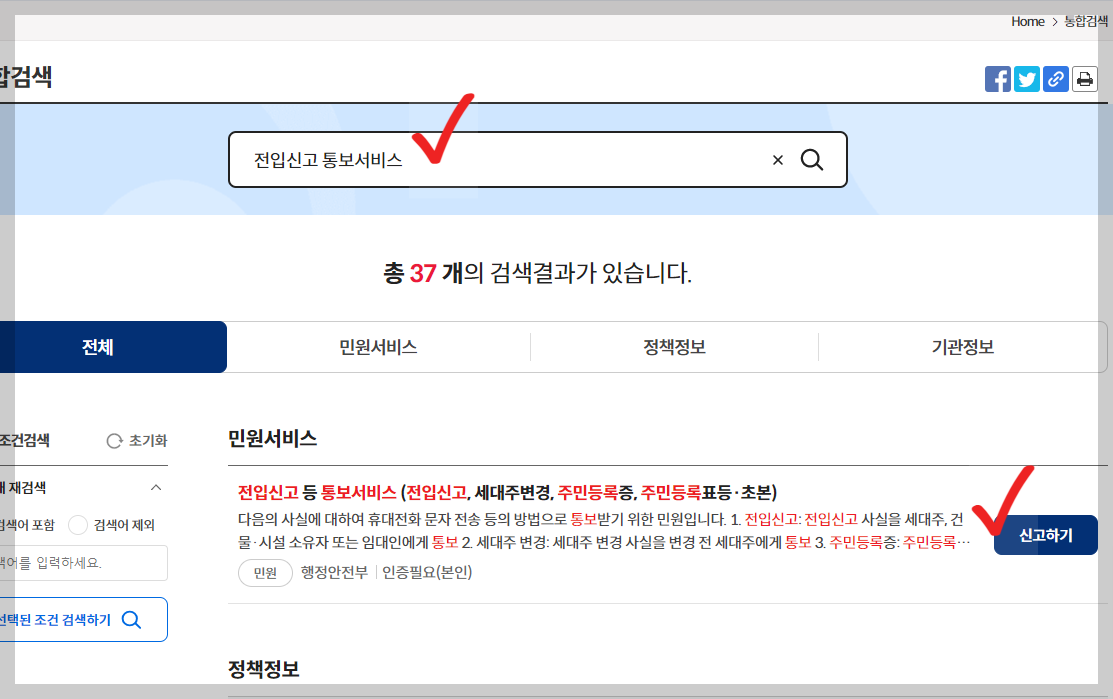The height and width of the screenshot is (699, 1113).
Task: Share the search results on Twitter
Action: coord(1026,78)
